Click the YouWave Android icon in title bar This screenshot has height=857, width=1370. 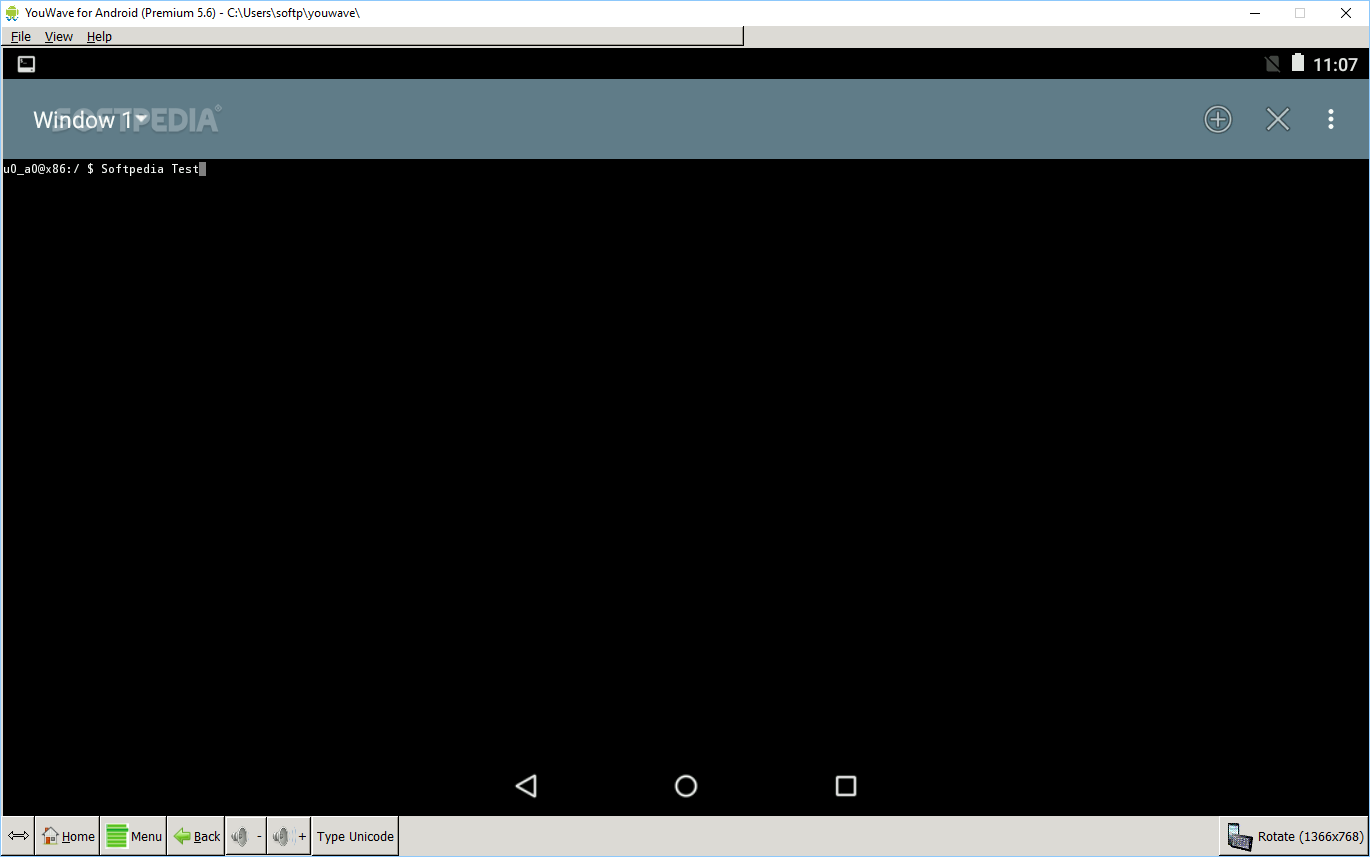[12, 13]
